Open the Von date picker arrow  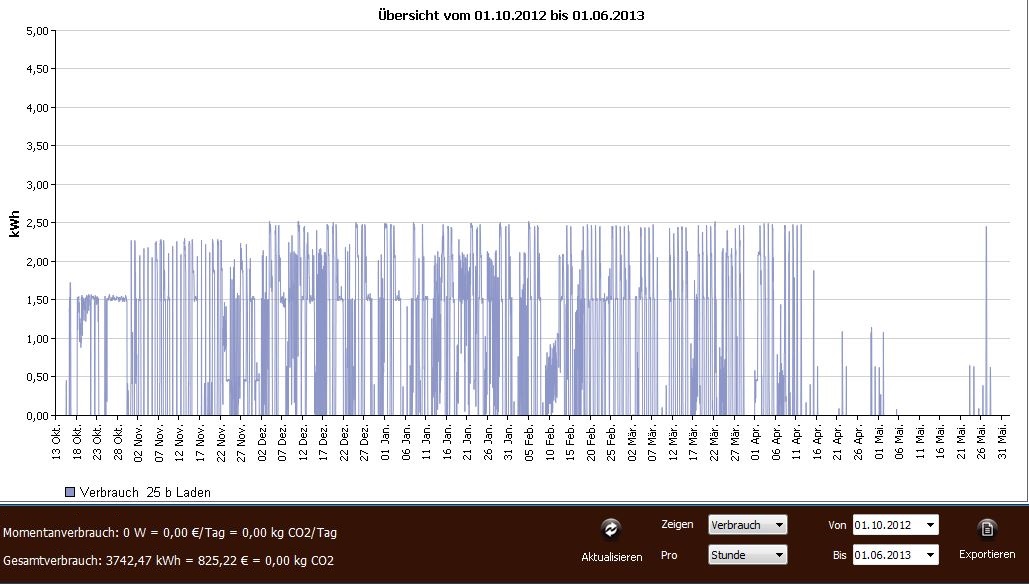pyautogui.click(x=931, y=525)
